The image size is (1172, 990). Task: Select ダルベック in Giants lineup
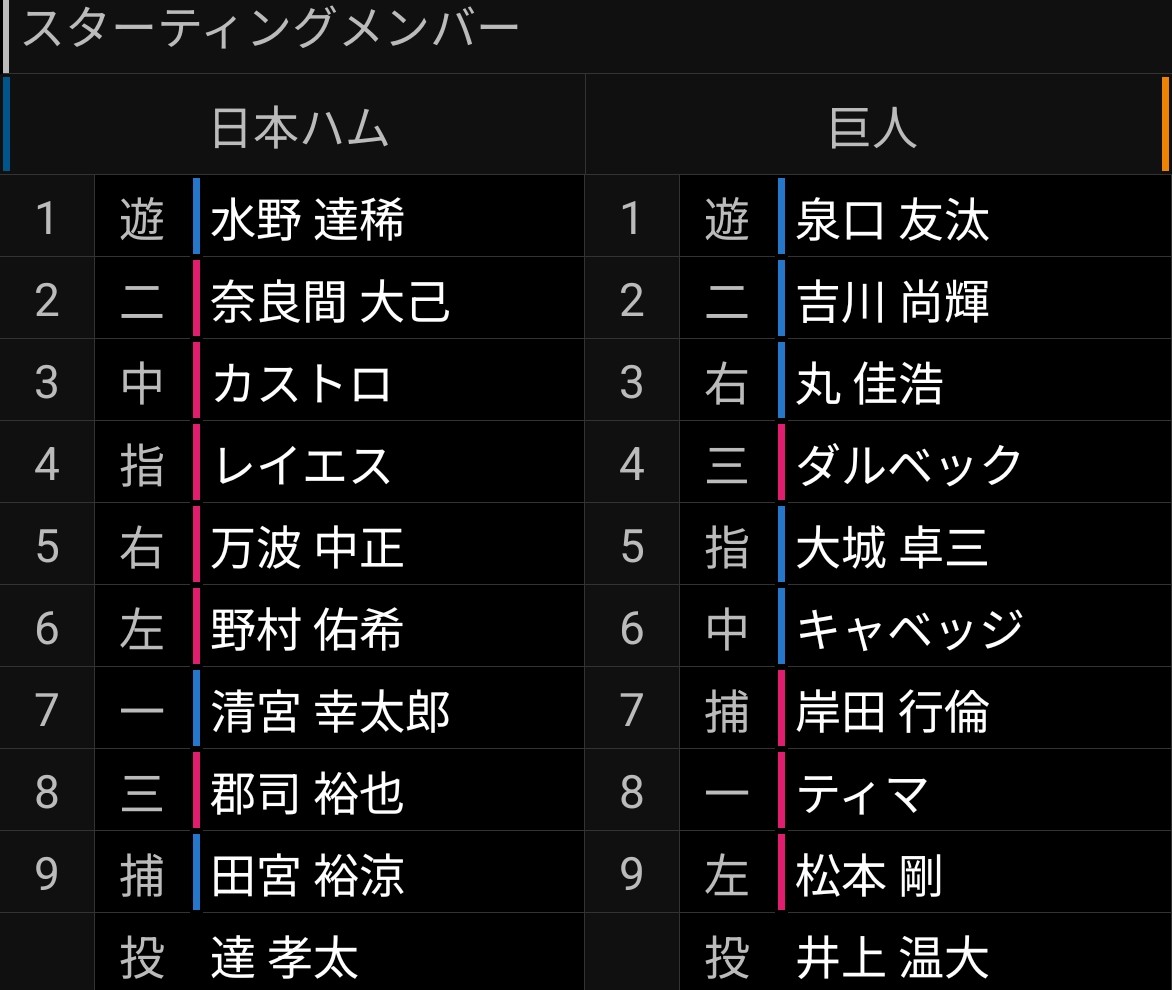(x=909, y=465)
